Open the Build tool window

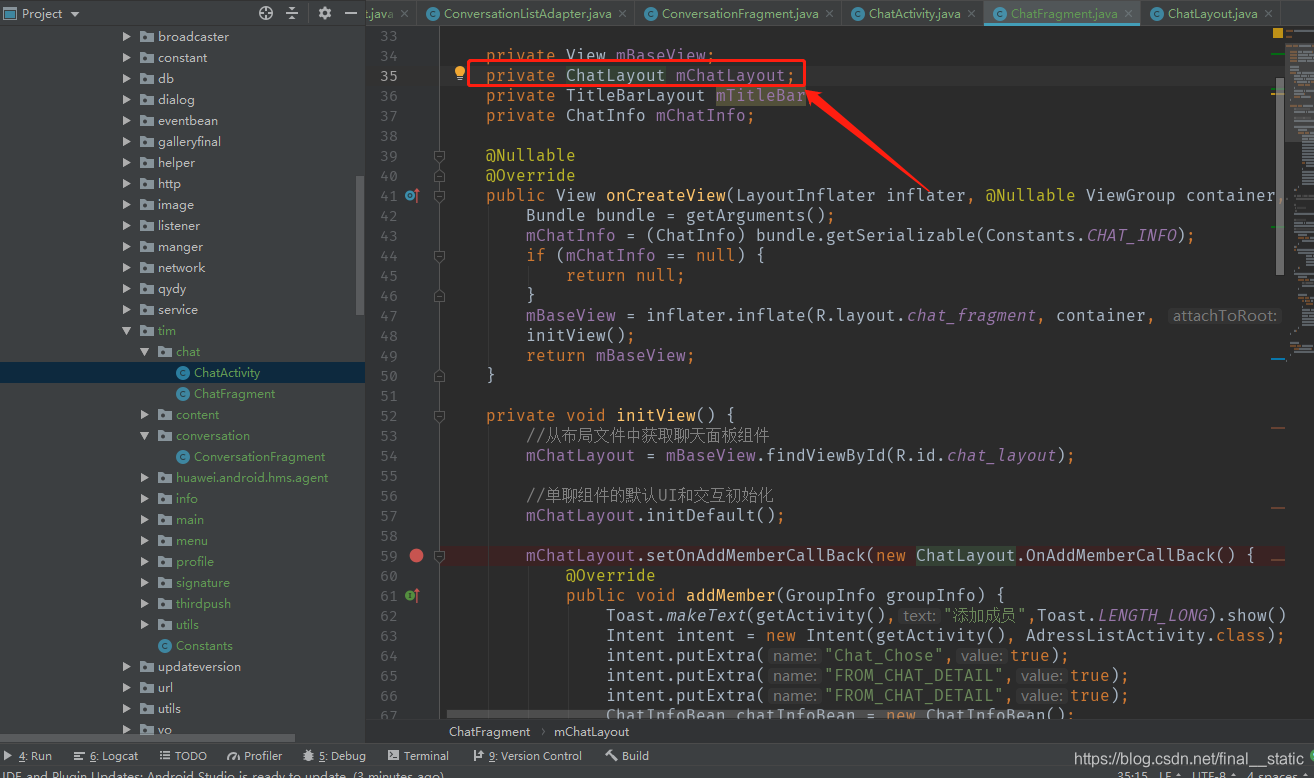[627, 756]
